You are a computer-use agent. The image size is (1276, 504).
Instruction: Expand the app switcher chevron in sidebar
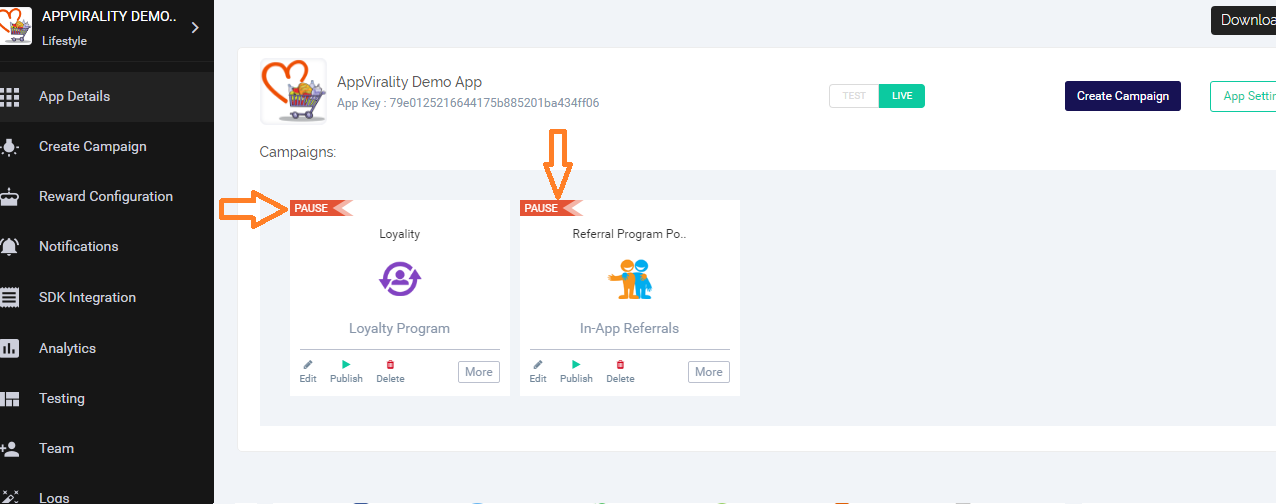coord(195,28)
